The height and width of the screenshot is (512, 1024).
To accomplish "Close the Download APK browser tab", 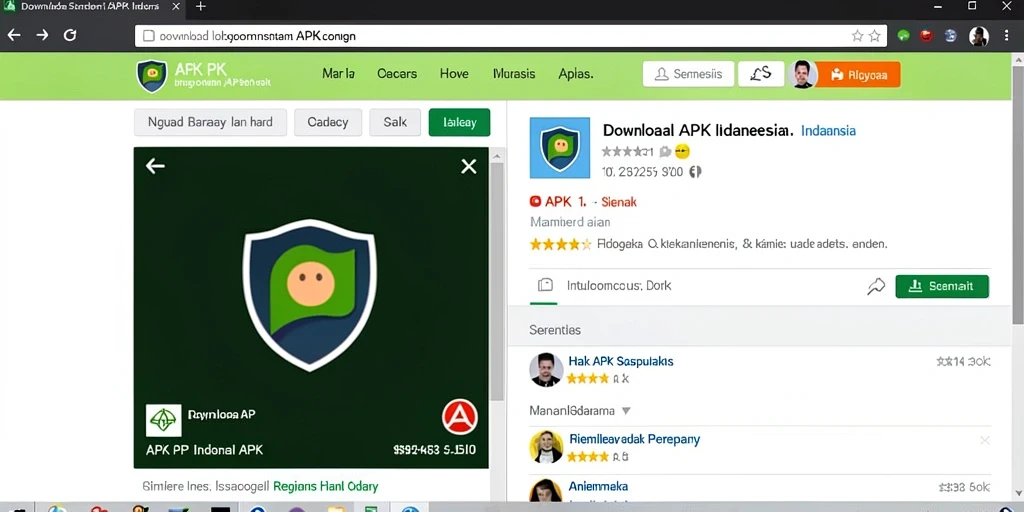I will pyautogui.click(x=176, y=7).
